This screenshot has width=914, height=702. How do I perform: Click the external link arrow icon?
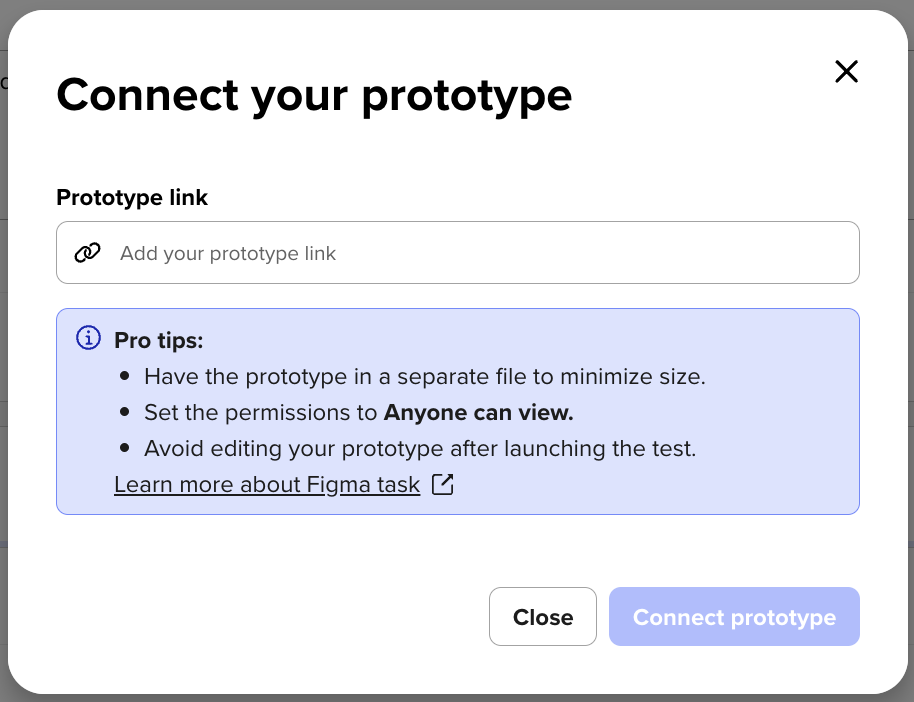[x=442, y=485]
